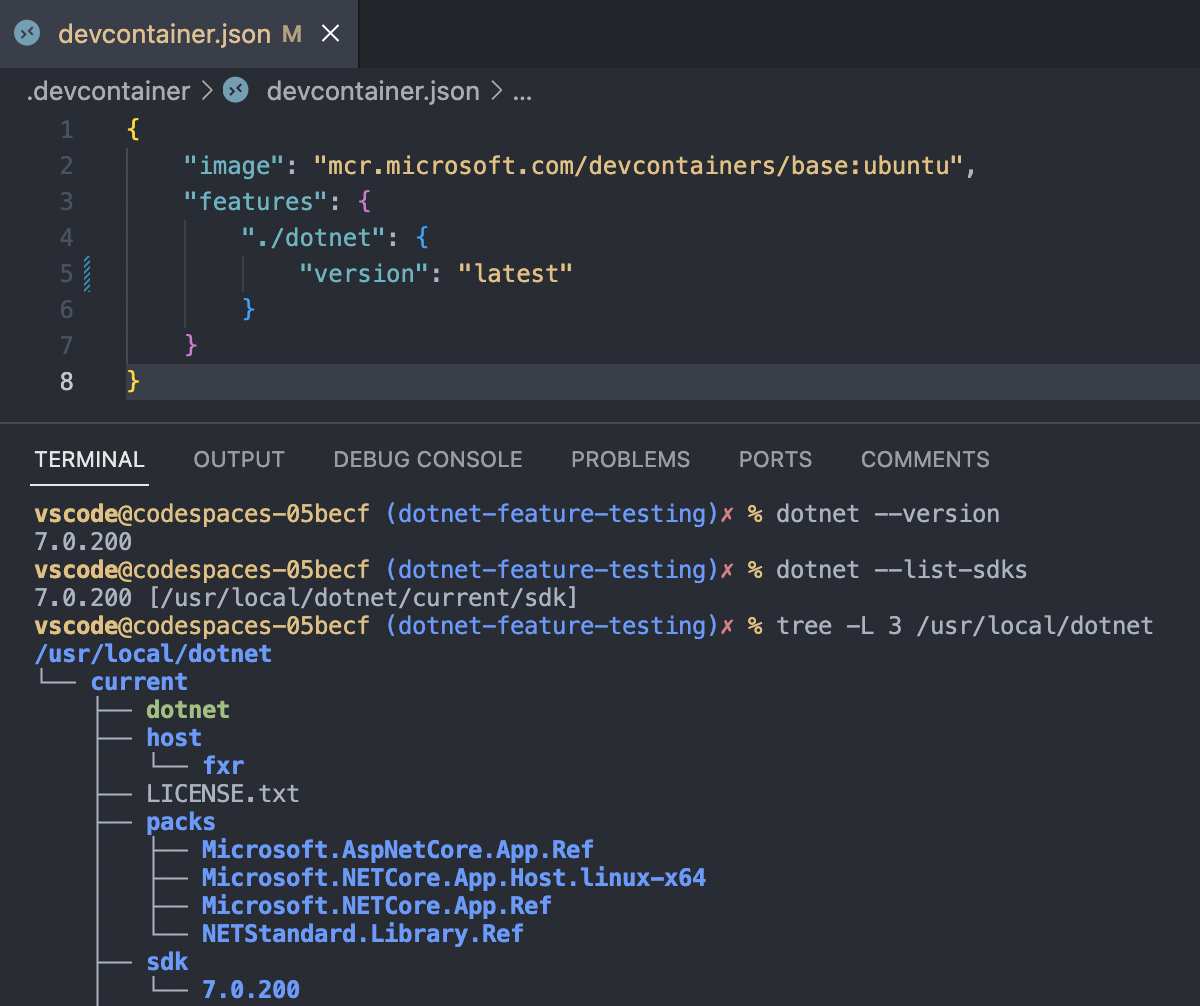Click LICENSE.txt in the tree output
The height and width of the screenshot is (1006, 1200).
click(x=223, y=794)
